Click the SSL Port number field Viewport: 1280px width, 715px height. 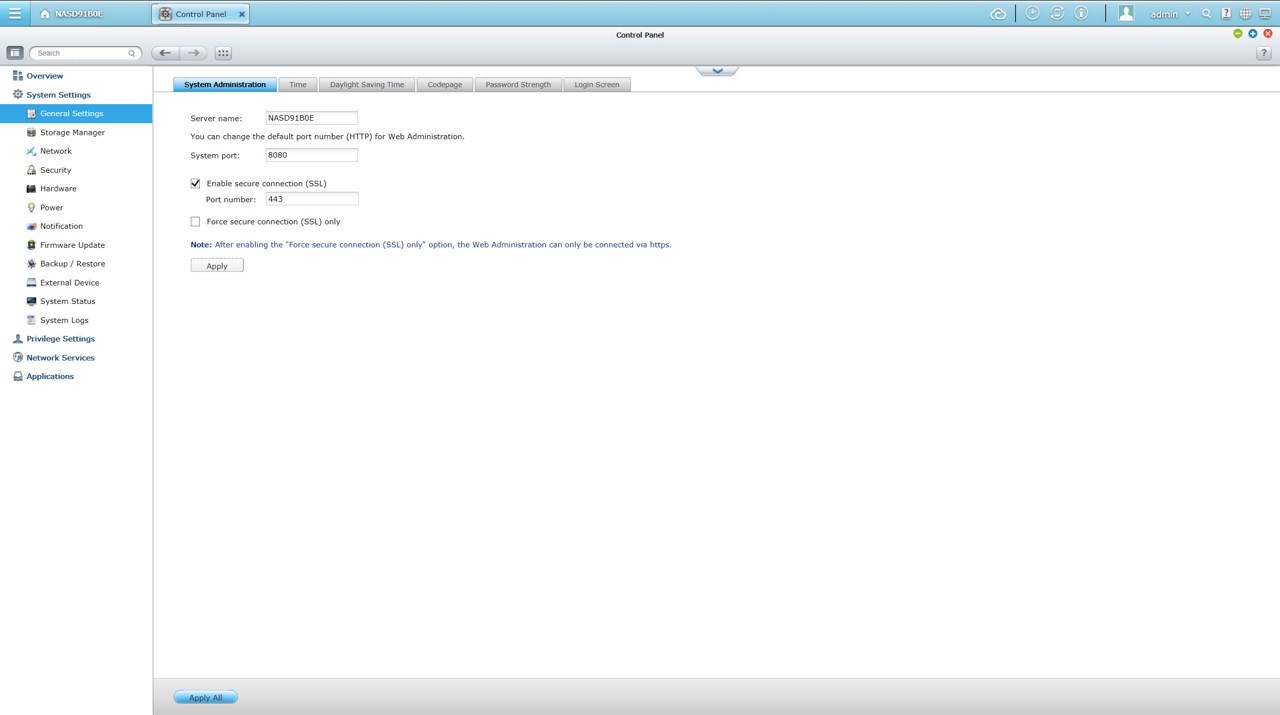pos(311,199)
